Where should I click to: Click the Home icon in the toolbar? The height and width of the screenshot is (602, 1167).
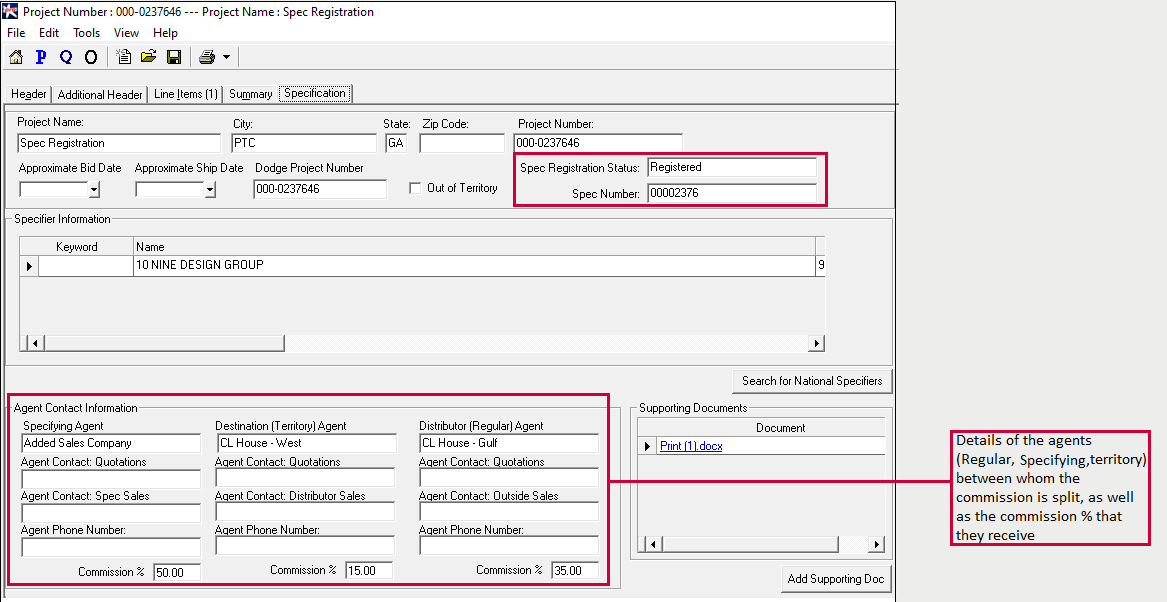click(16, 57)
